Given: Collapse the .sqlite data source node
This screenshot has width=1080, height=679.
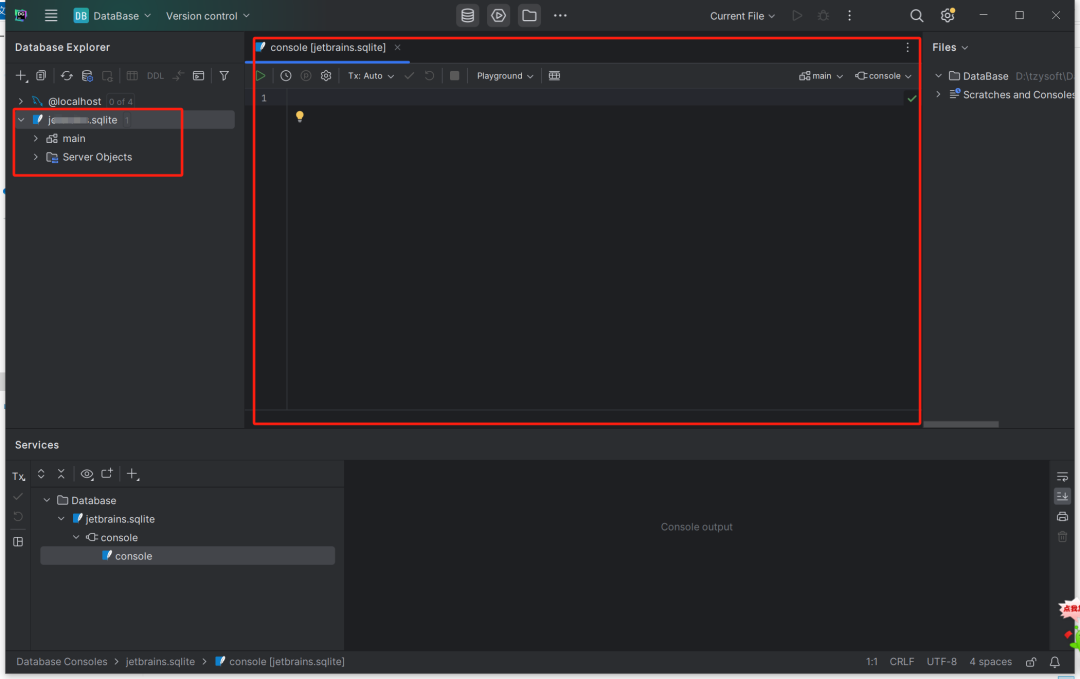Looking at the screenshot, I should pos(21,120).
